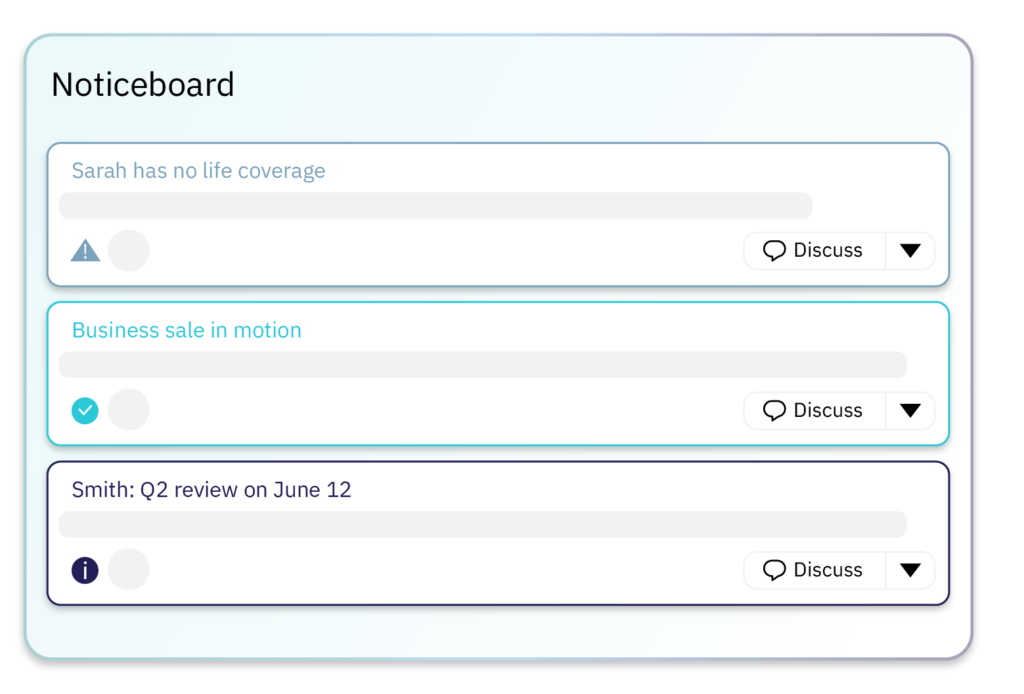The image size is (1024, 694).
Task: Click the Noticeboard heading
Action: [143, 85]
